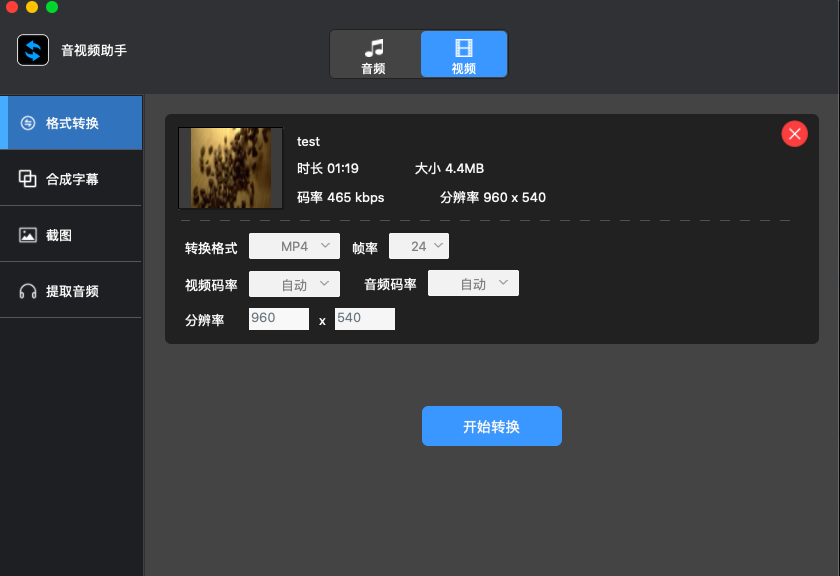Click the resolution height field showing 540
The width and height of the screenshot is (840, 576).
click(365, 319)
